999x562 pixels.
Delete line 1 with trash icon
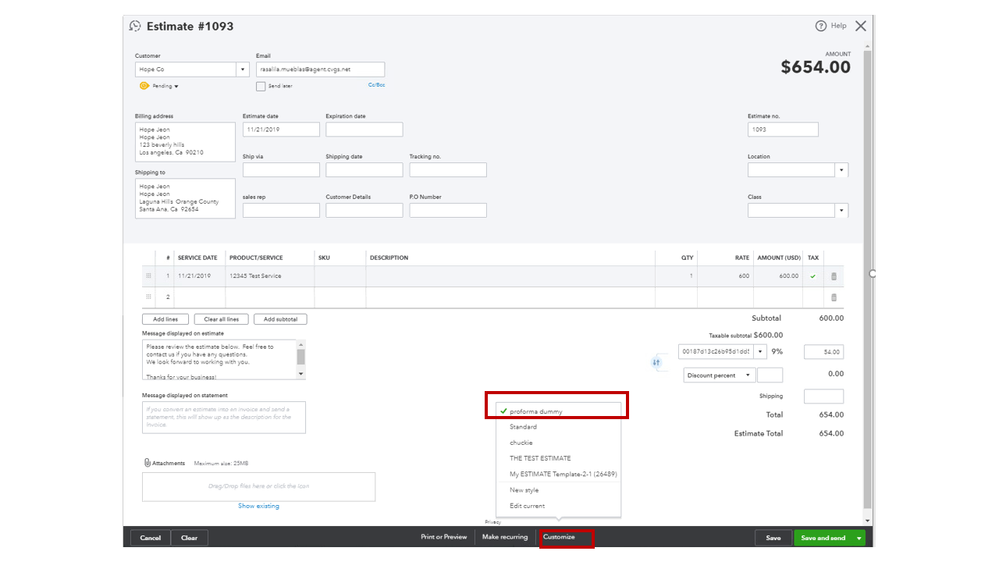coord(834,276)
